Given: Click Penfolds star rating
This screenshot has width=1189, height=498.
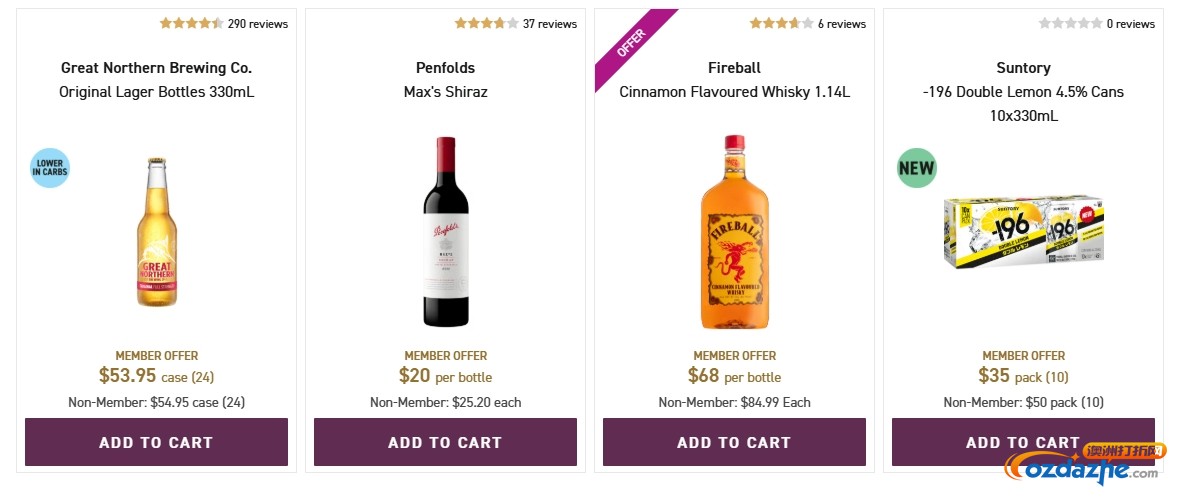Looking at the screenshot, I should tap(486, 23).
